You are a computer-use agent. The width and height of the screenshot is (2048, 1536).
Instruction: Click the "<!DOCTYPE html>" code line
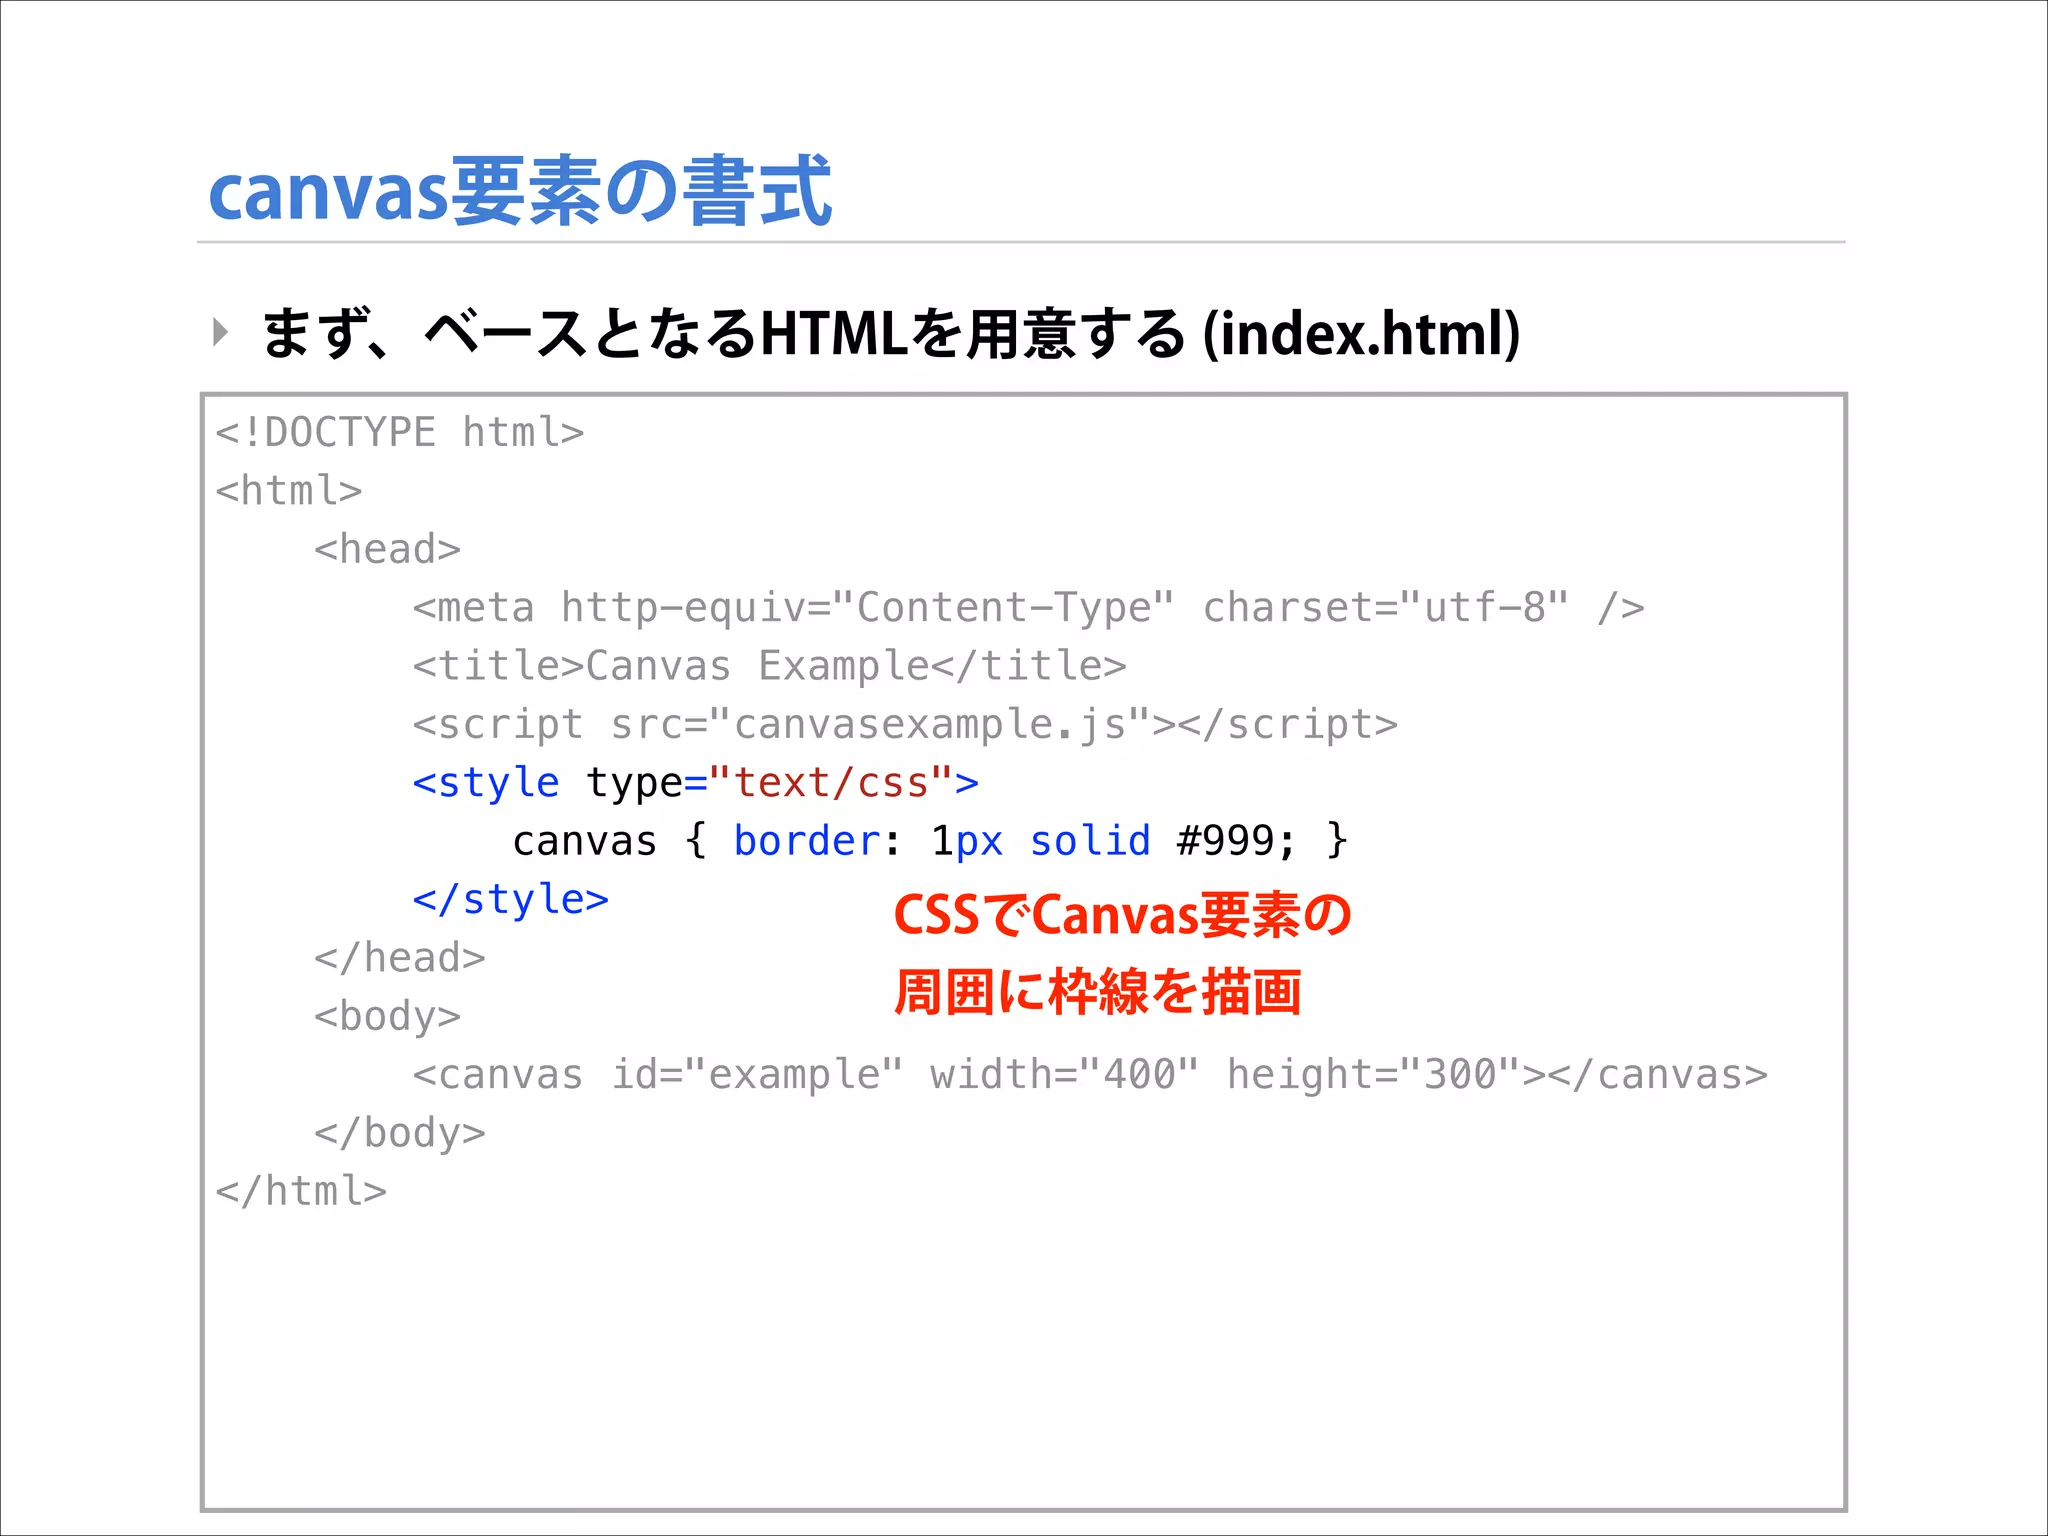400,432
